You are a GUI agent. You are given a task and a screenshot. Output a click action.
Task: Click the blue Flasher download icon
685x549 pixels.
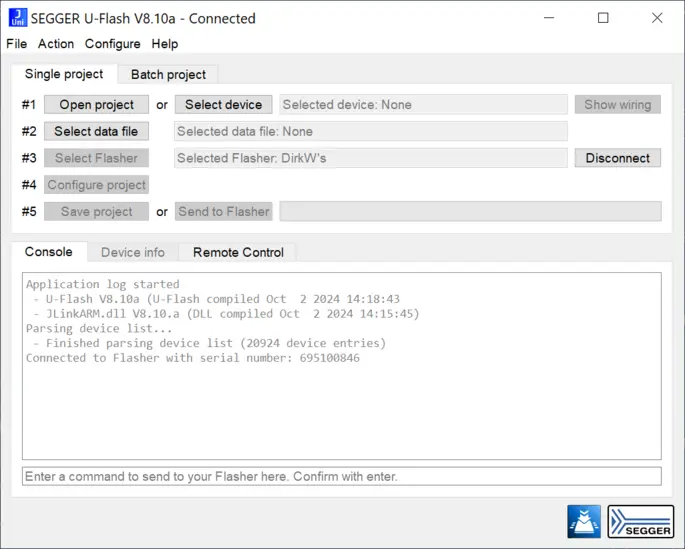coord(584,521)
